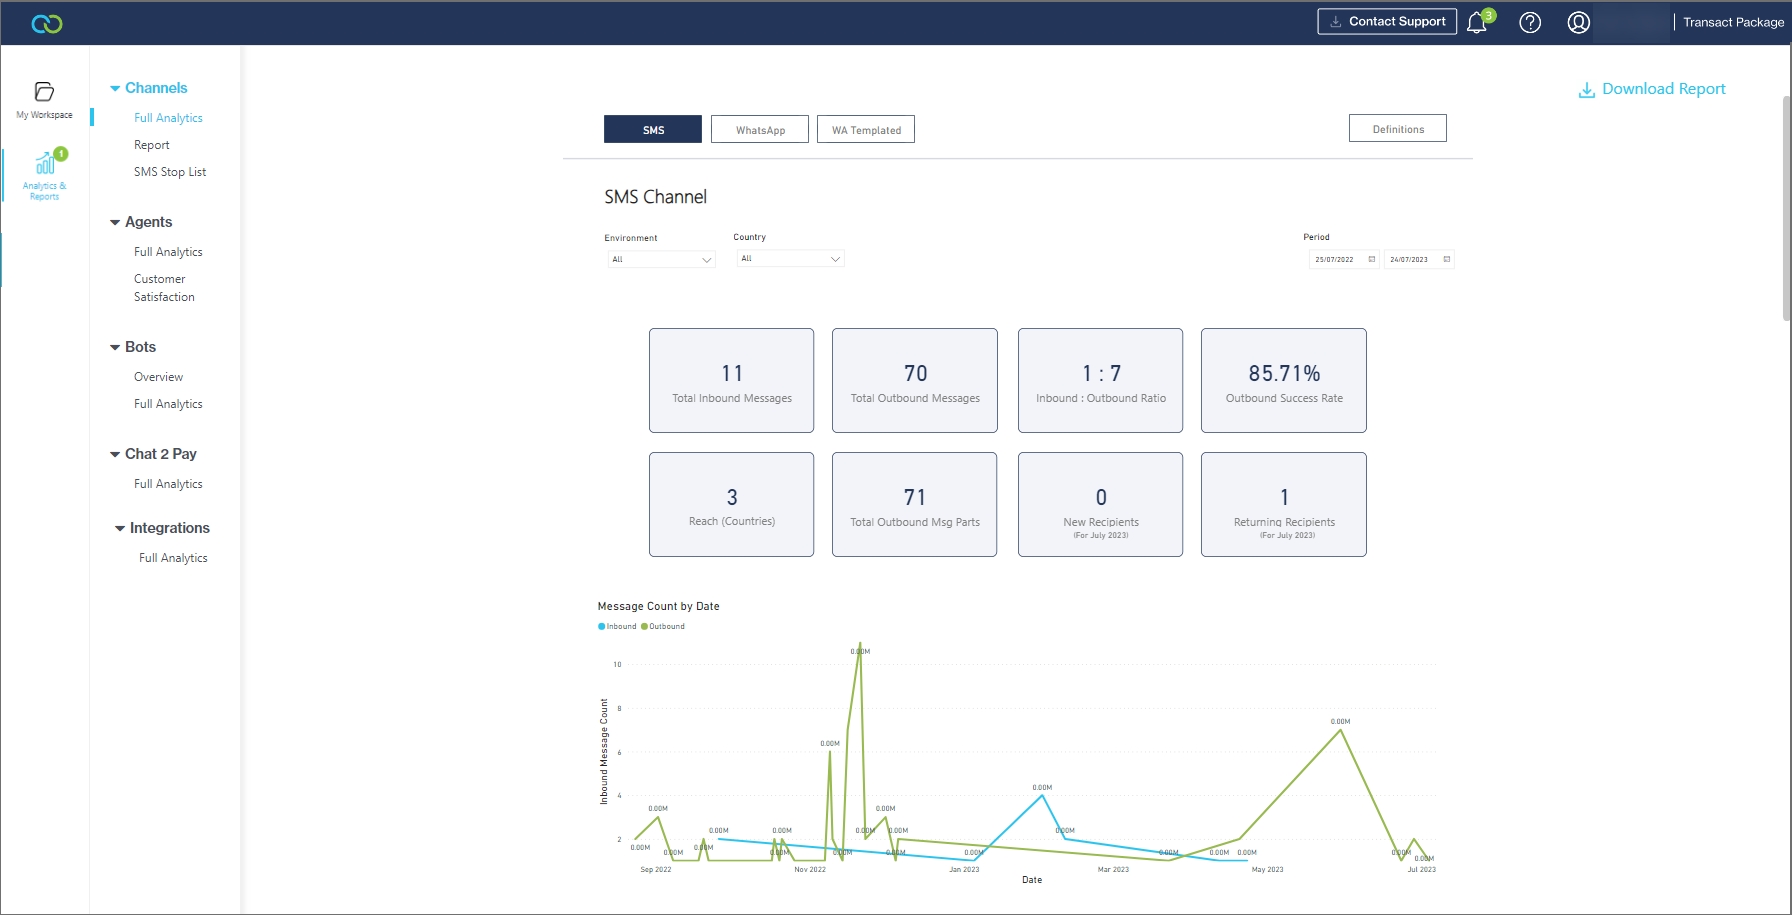Click the company logo icon in header

[46, 23]
